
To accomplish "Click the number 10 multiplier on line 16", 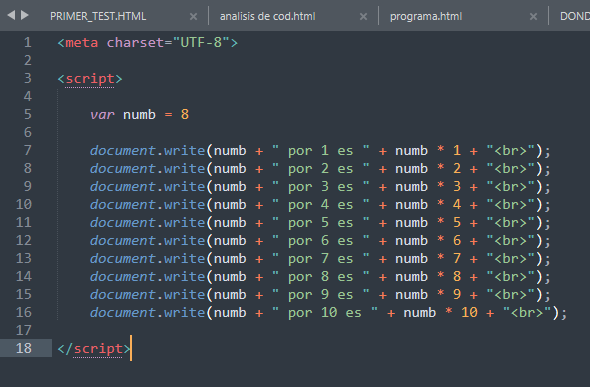I will 469,313.
